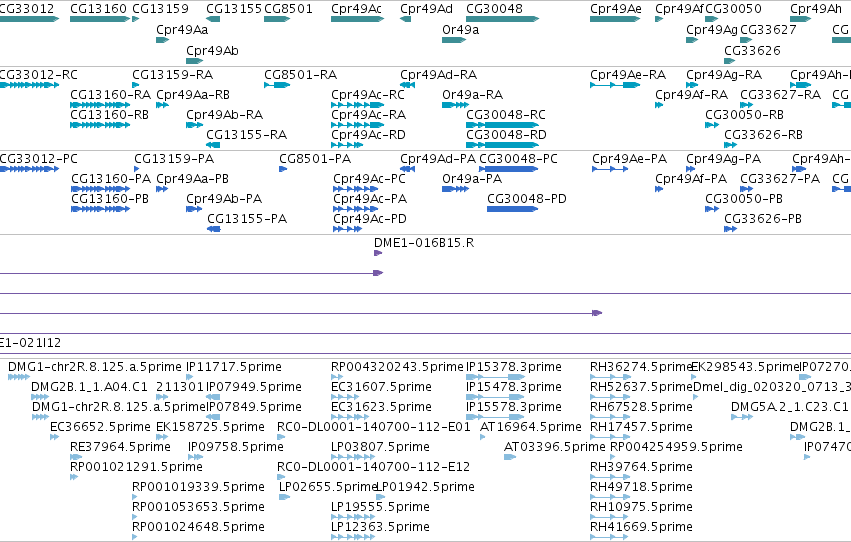
Task: Click the Cpr49Ad-PA protein label
Action: pos(438,158)
